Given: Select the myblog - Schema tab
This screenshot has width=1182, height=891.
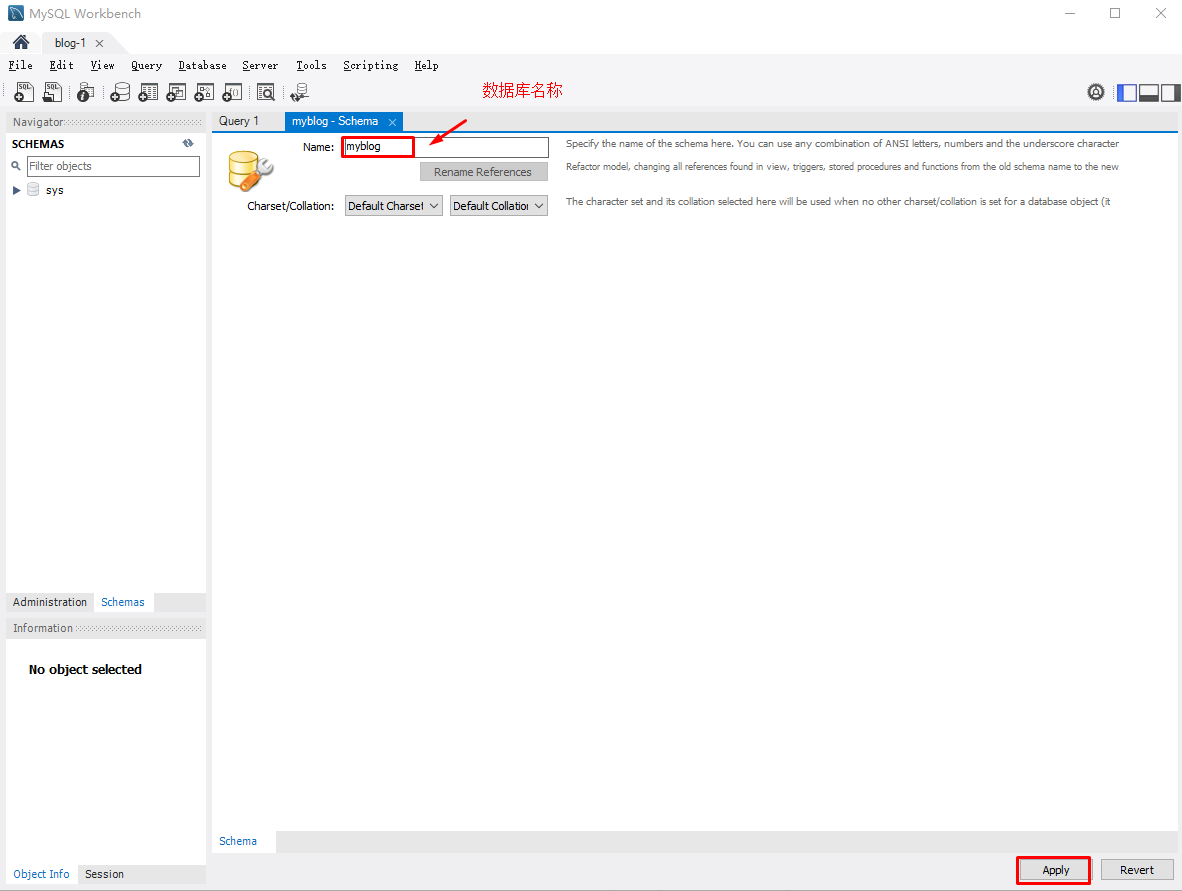Looking at the screenshot, I should pyautogui.click(x=335, y=121).
